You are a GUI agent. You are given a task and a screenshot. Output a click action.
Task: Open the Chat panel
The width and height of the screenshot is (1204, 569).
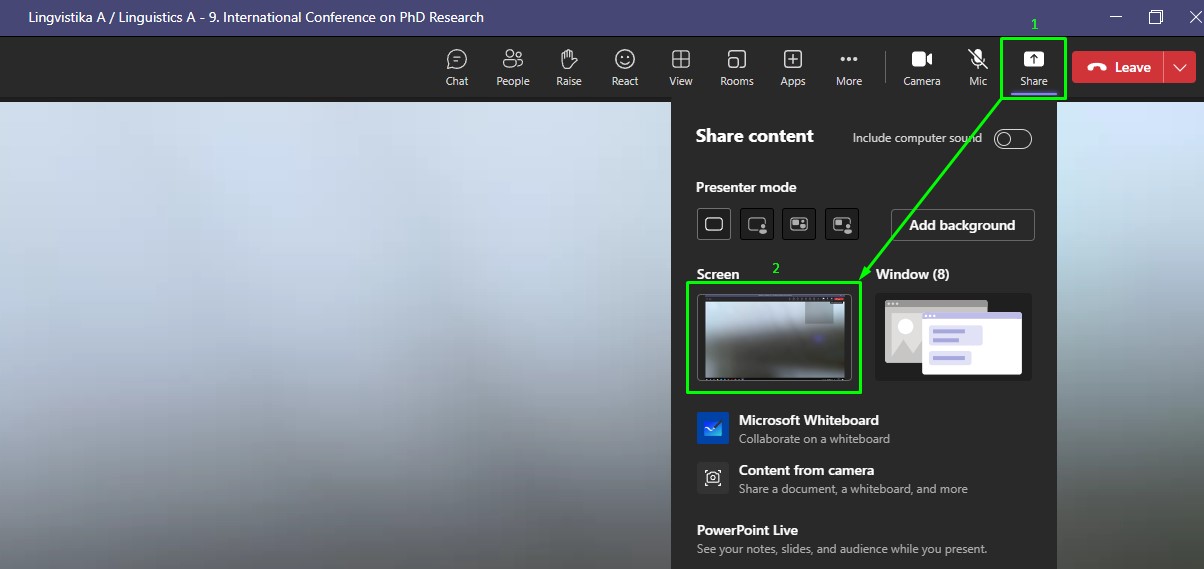point(457,67)
